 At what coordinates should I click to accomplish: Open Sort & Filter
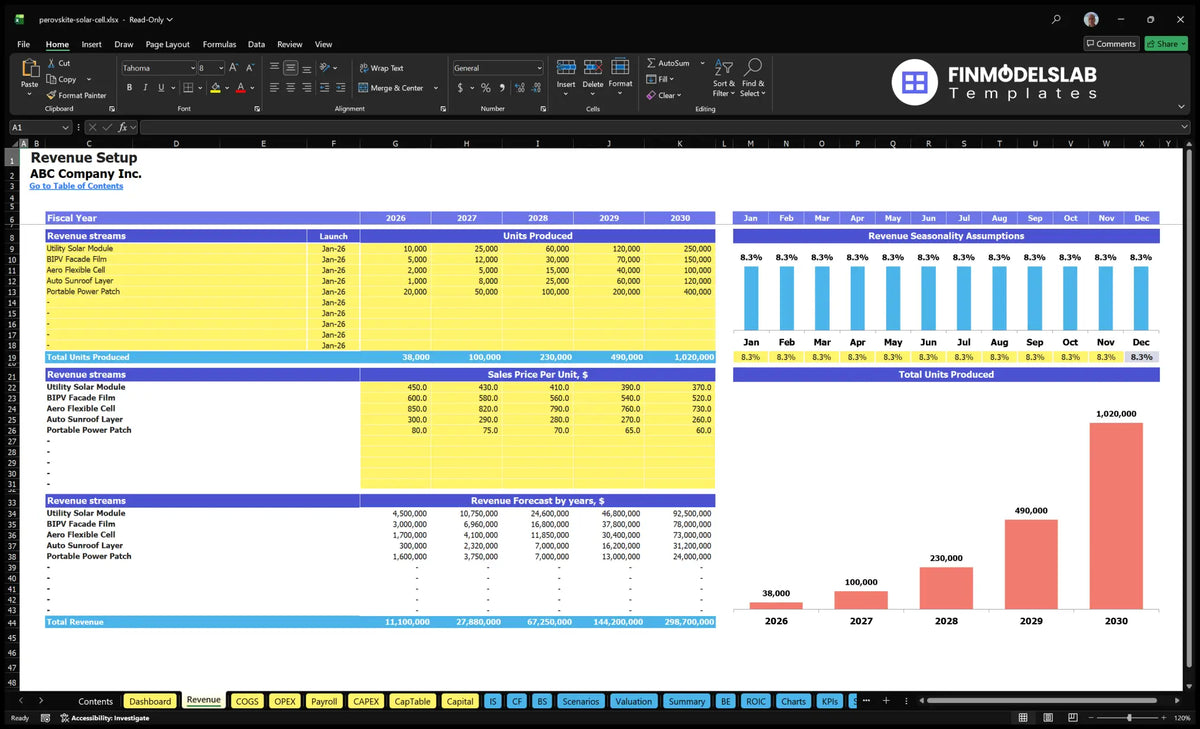724,77
